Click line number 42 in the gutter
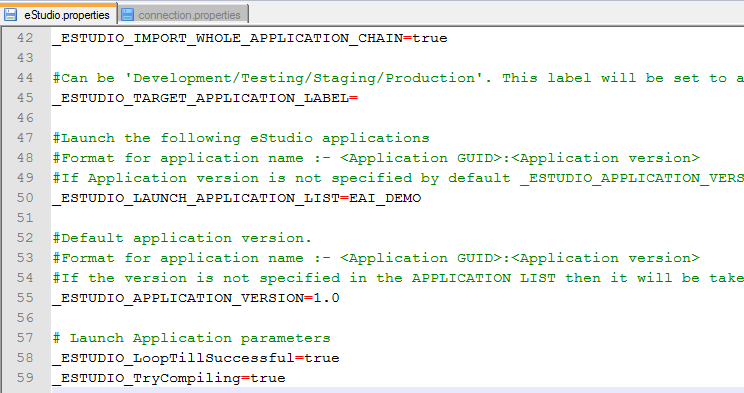The image size is (744, 393). coord(25,38)
